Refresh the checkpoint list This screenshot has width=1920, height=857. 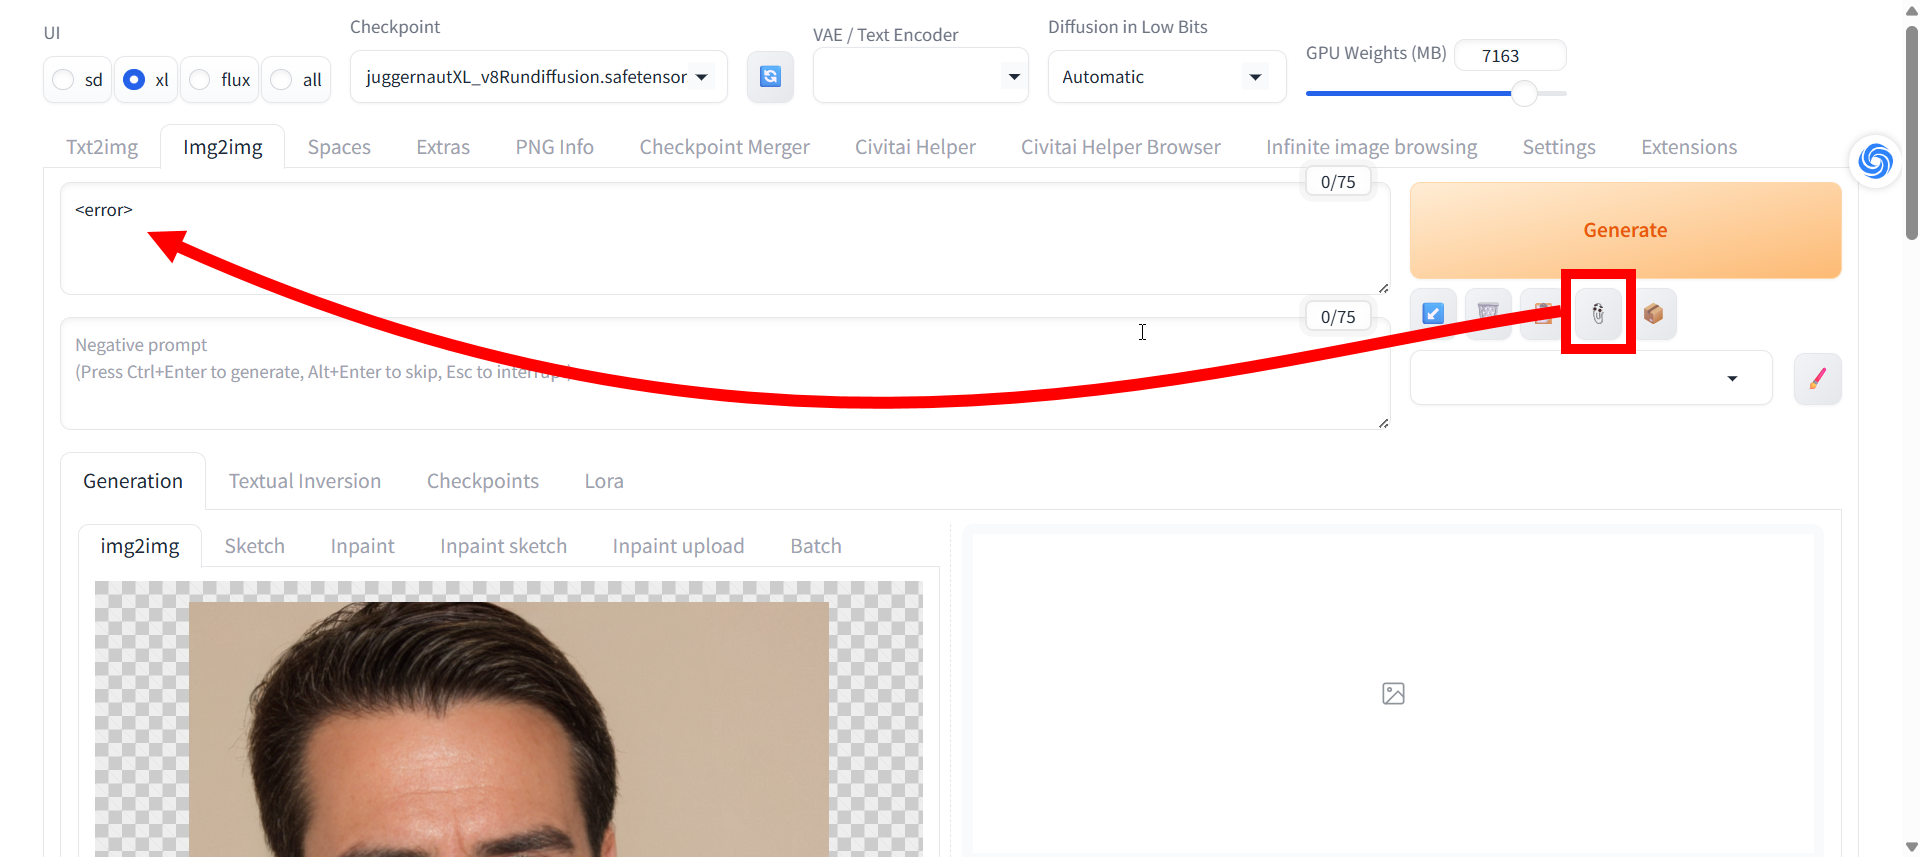770,77
